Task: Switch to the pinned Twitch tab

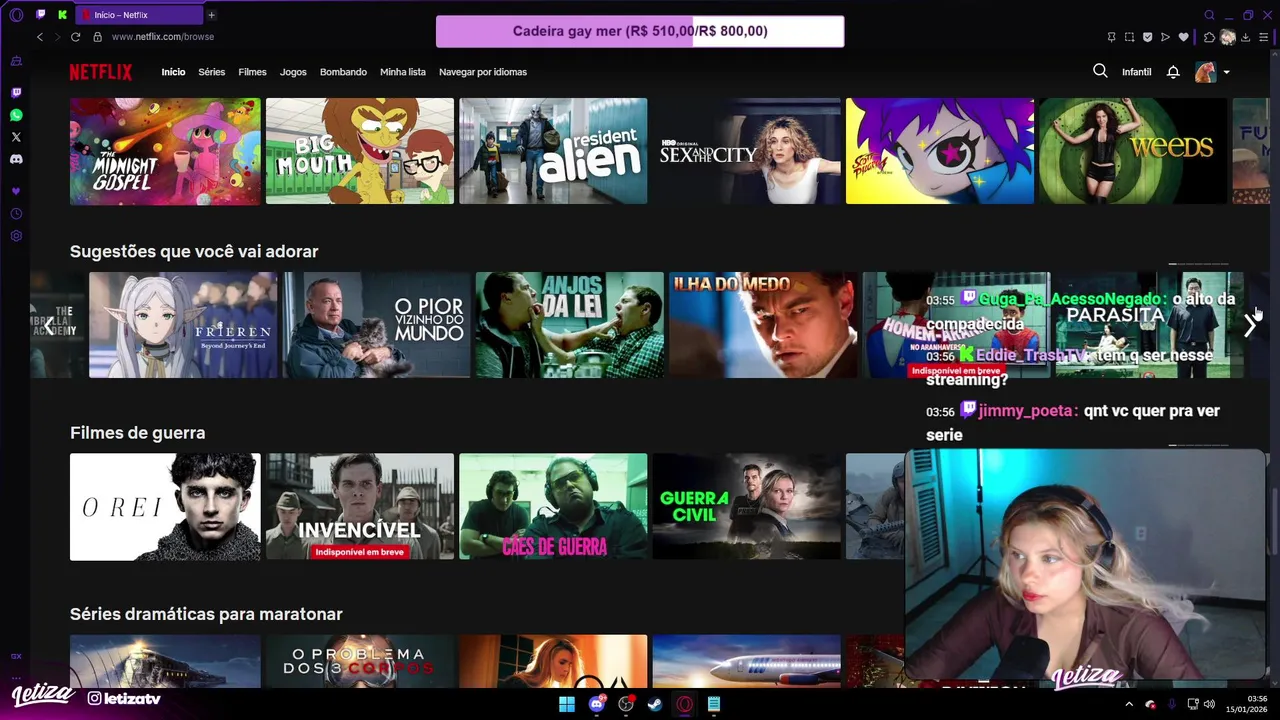Action: click(x=41, y=15)
